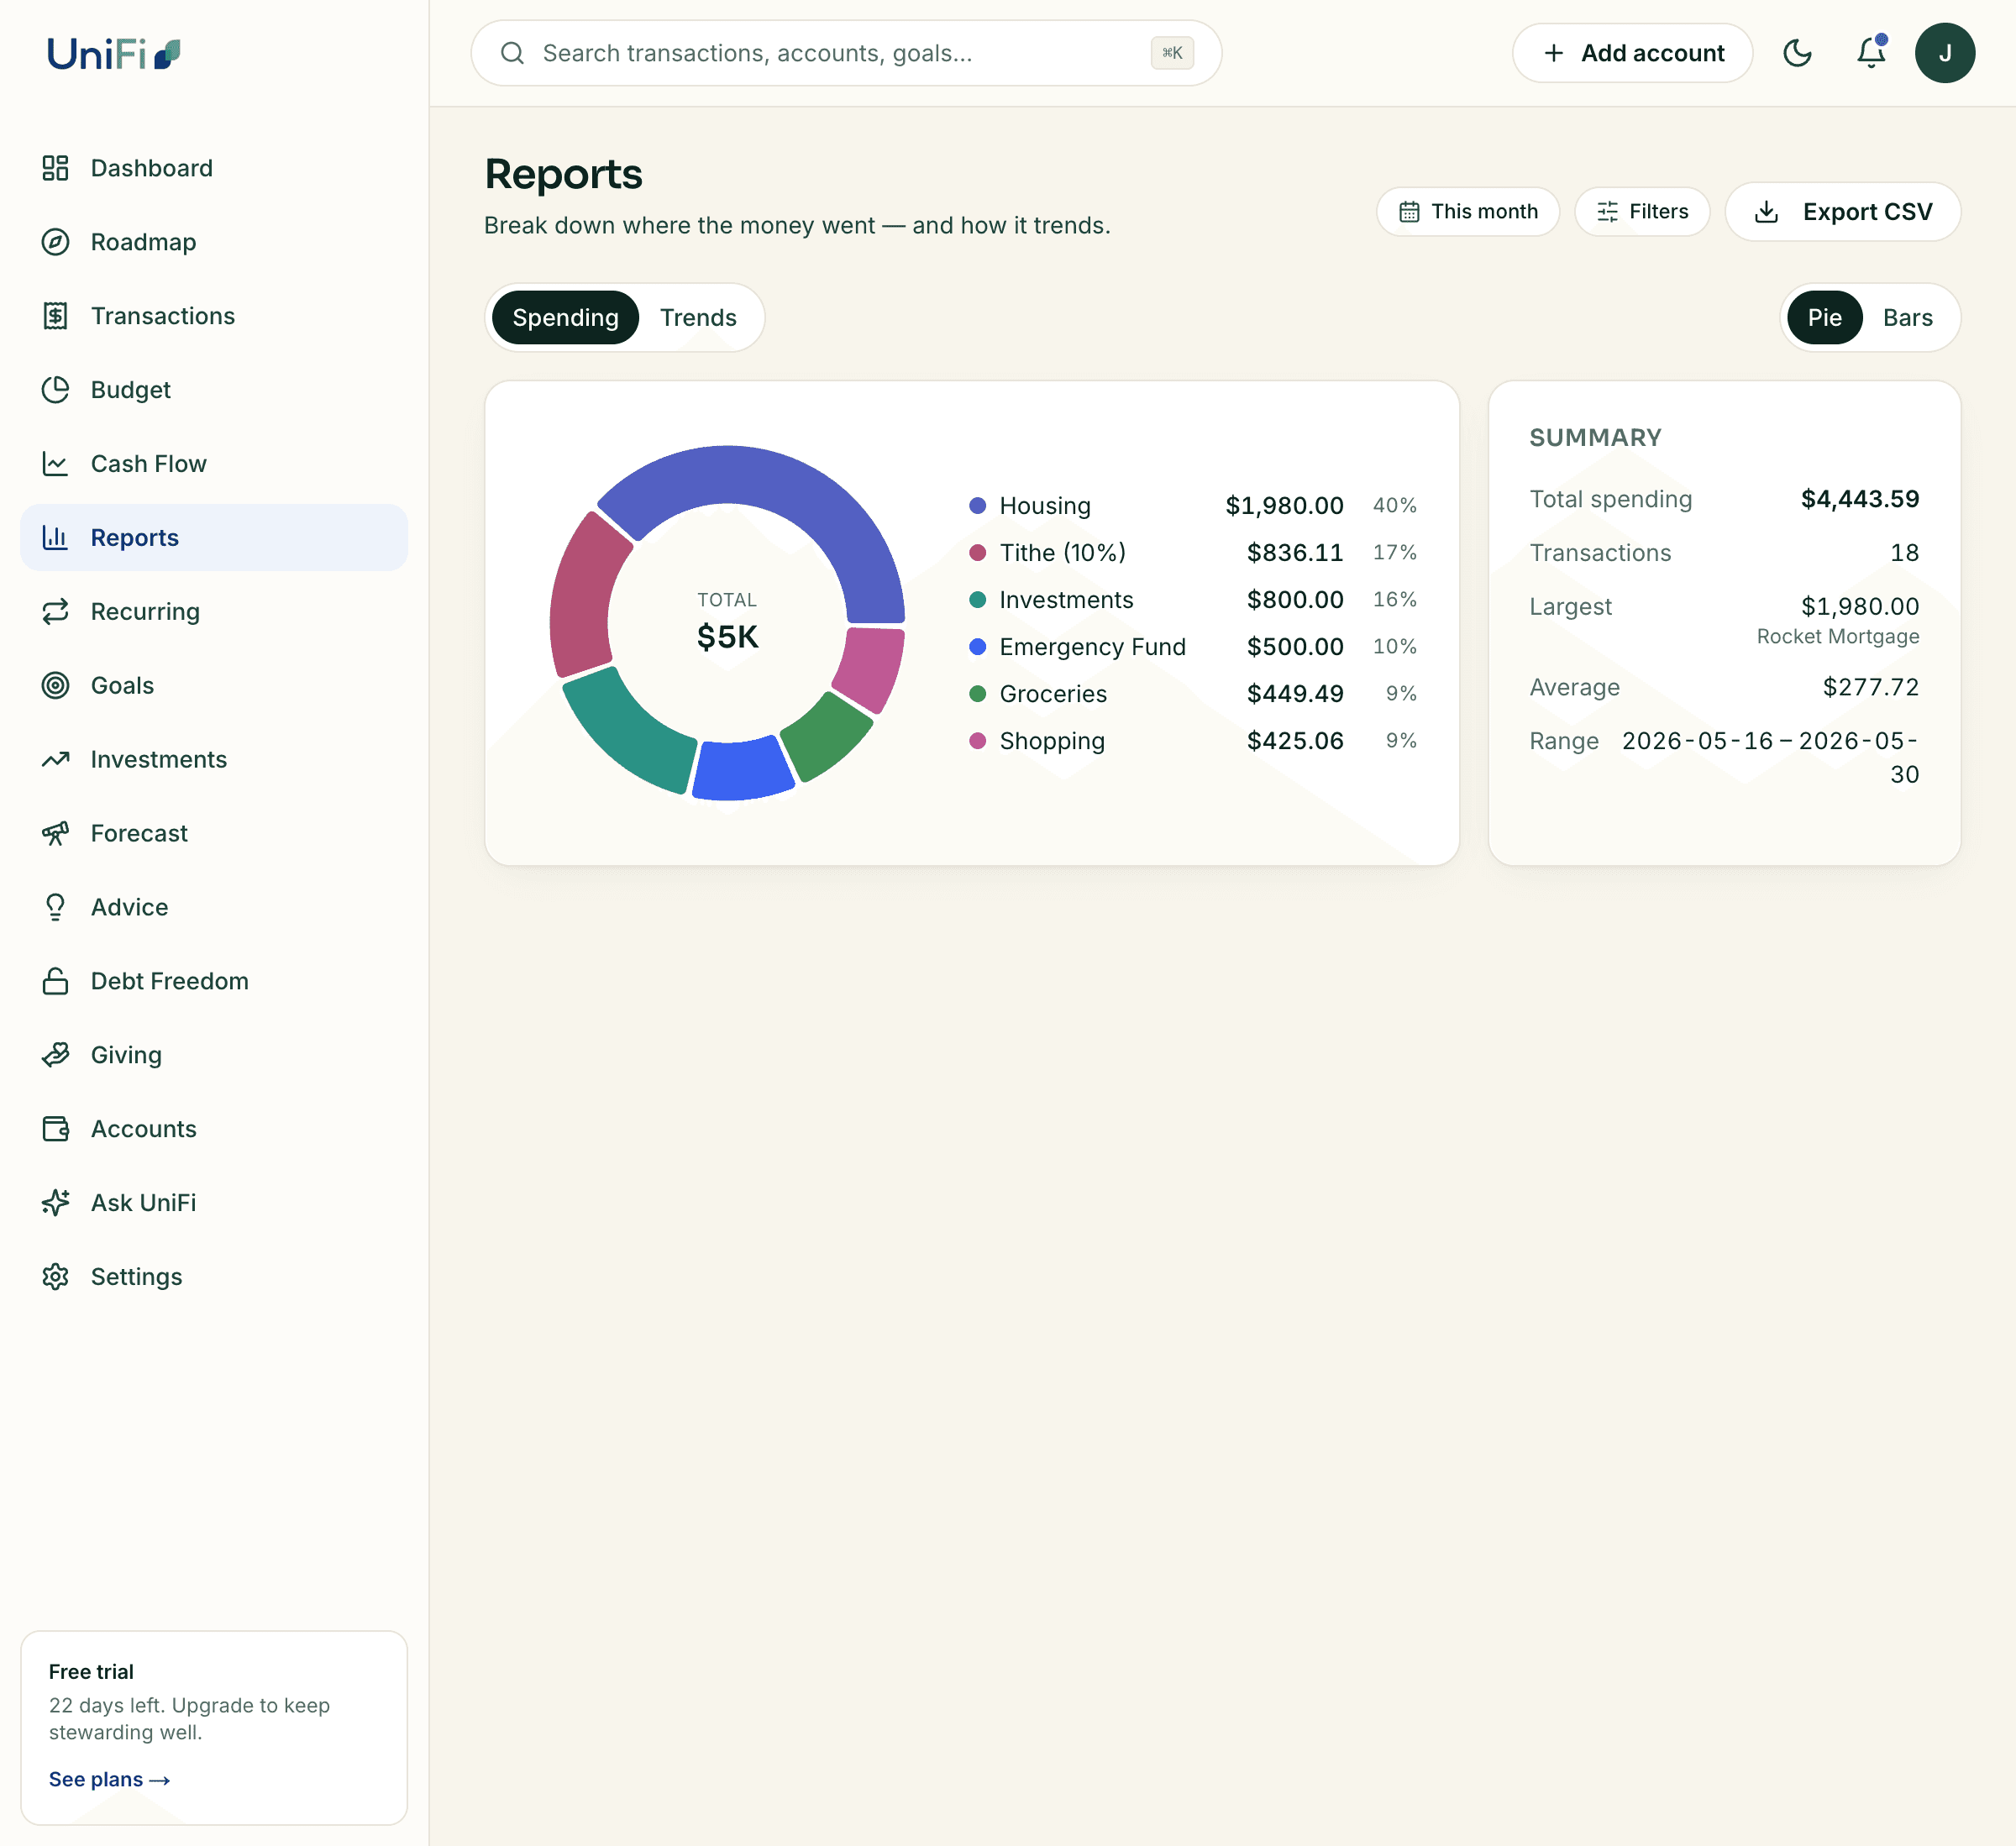Click the sliders icon in Filters
The height and width of the screenshot is (1846, 2016).
coord(1607,212)
